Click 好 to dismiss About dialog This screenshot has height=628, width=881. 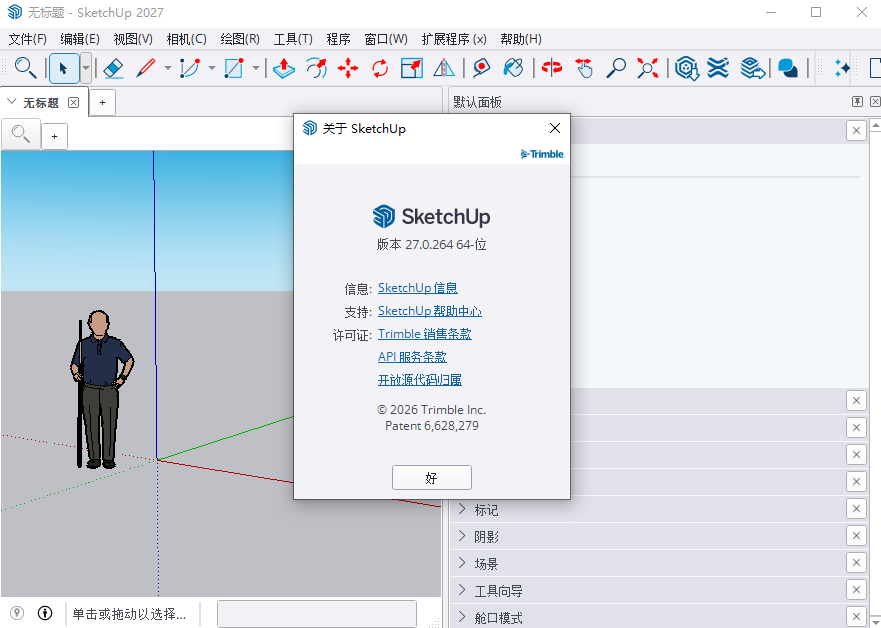[x=432, y=477]
